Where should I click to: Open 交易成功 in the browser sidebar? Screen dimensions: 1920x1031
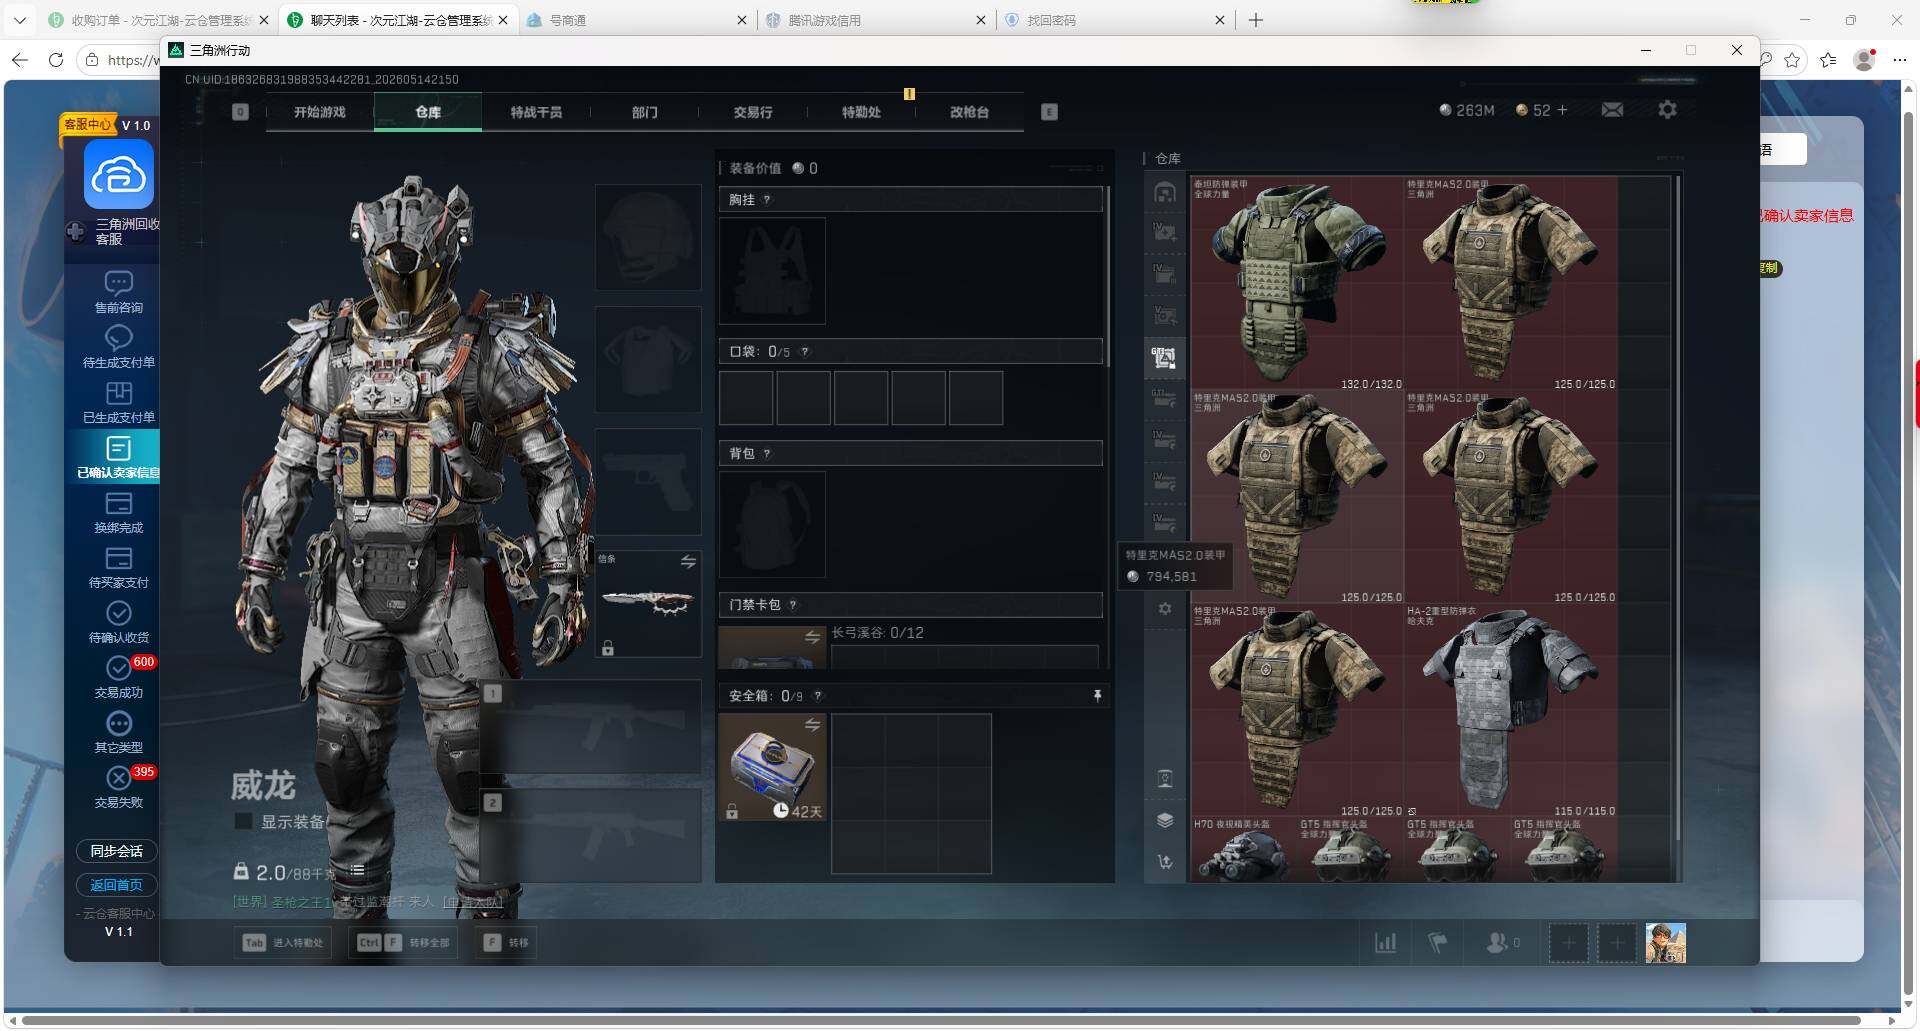pos(119,677)
